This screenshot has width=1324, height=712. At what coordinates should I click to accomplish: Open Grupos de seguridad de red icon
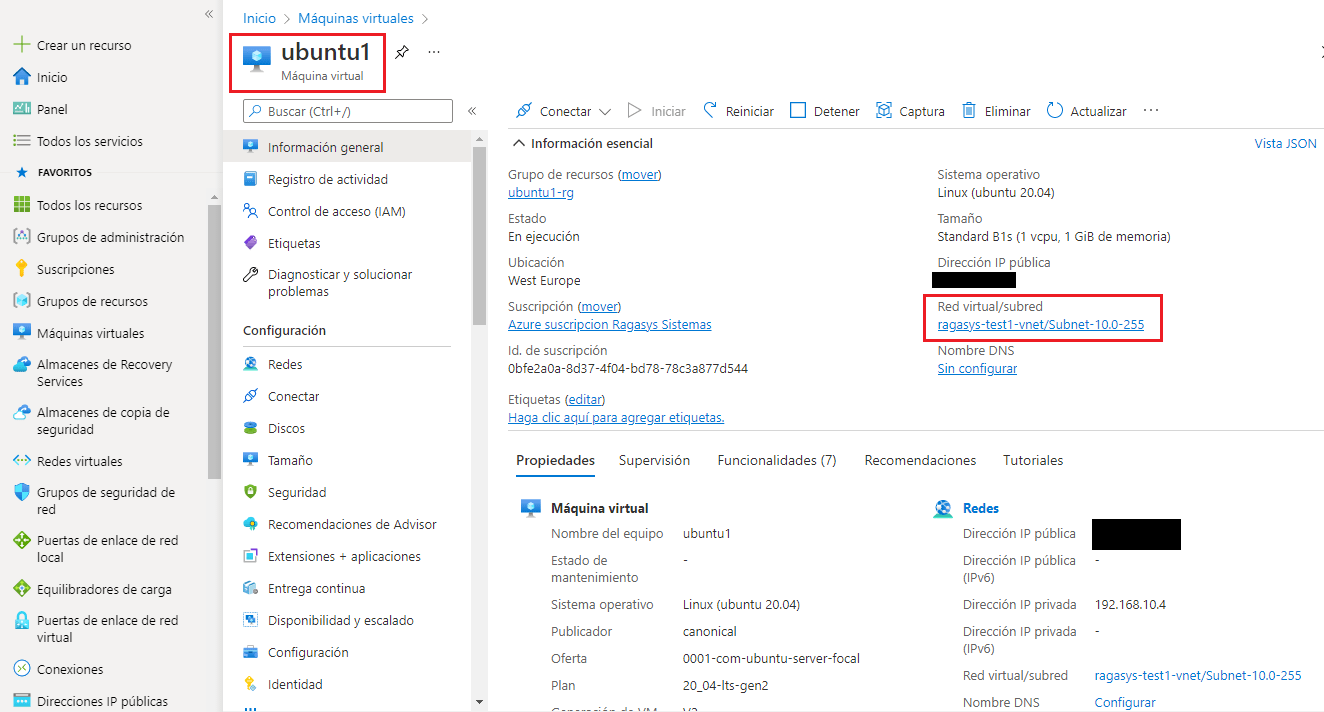click(x=21, y=492)
